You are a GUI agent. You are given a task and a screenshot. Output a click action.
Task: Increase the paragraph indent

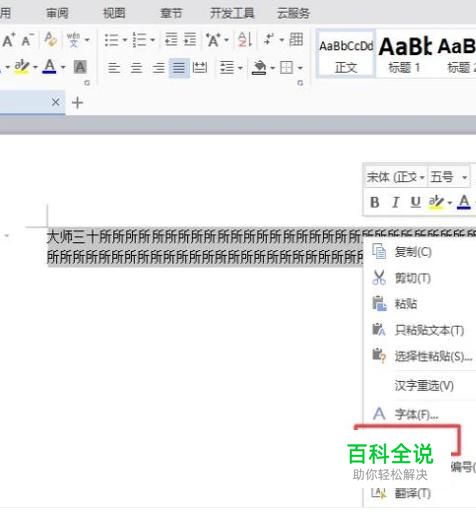point(190,40)
